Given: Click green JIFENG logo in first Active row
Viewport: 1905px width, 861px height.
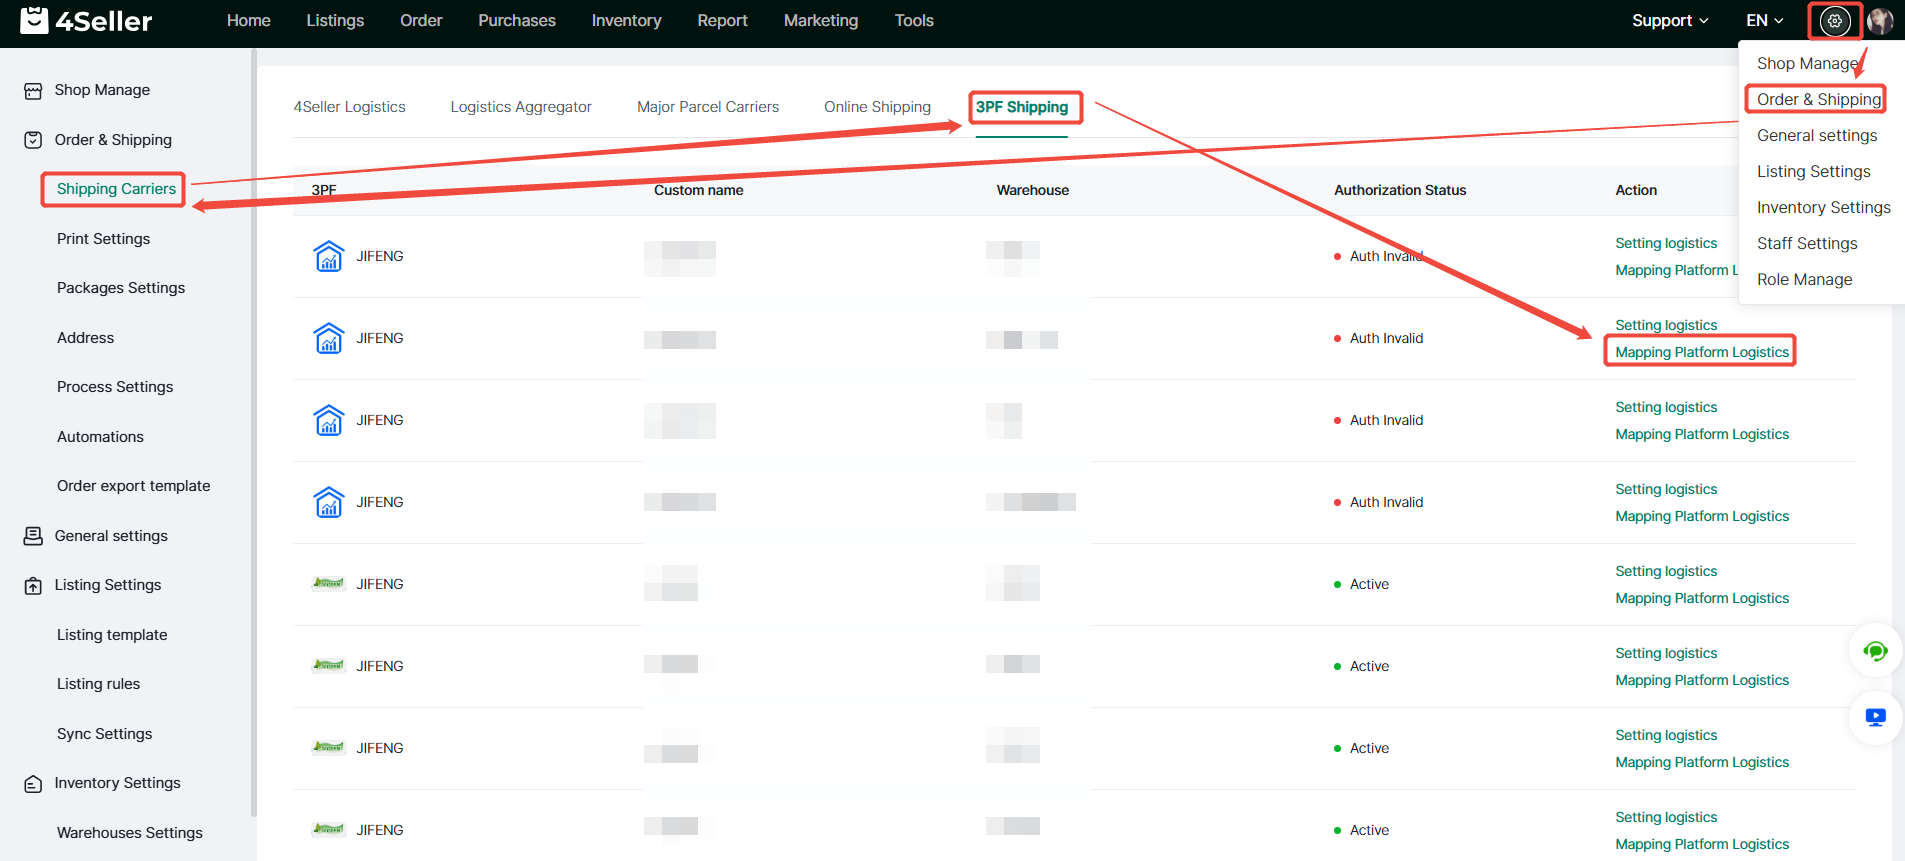Looking at the screenshot, I should tap(329, 583).
